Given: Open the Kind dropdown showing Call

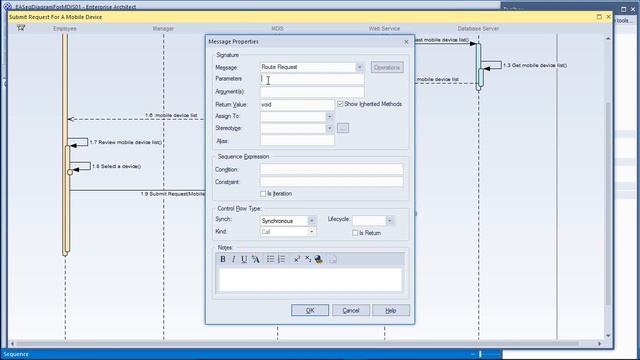Looking at the screenshot, I should [311, 232].
